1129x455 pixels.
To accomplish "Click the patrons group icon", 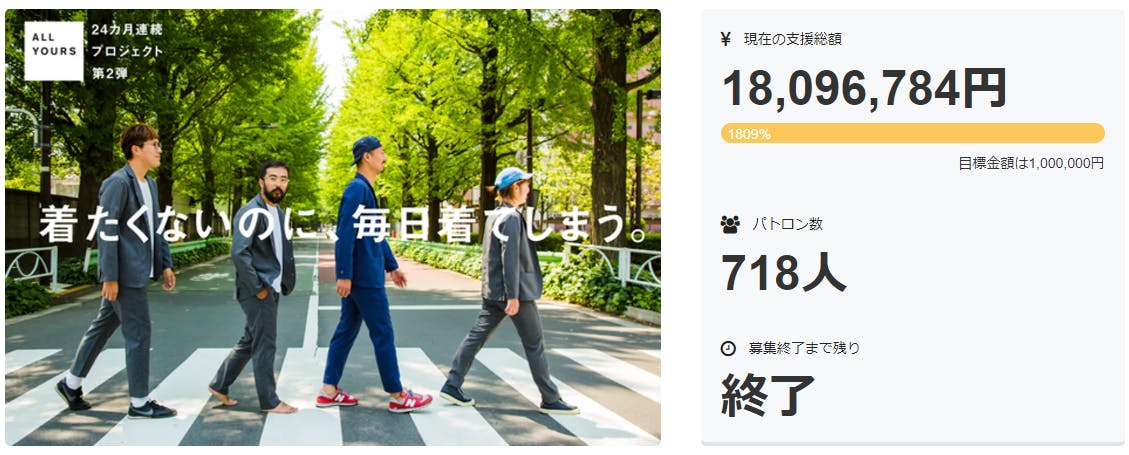I will 729,225.
